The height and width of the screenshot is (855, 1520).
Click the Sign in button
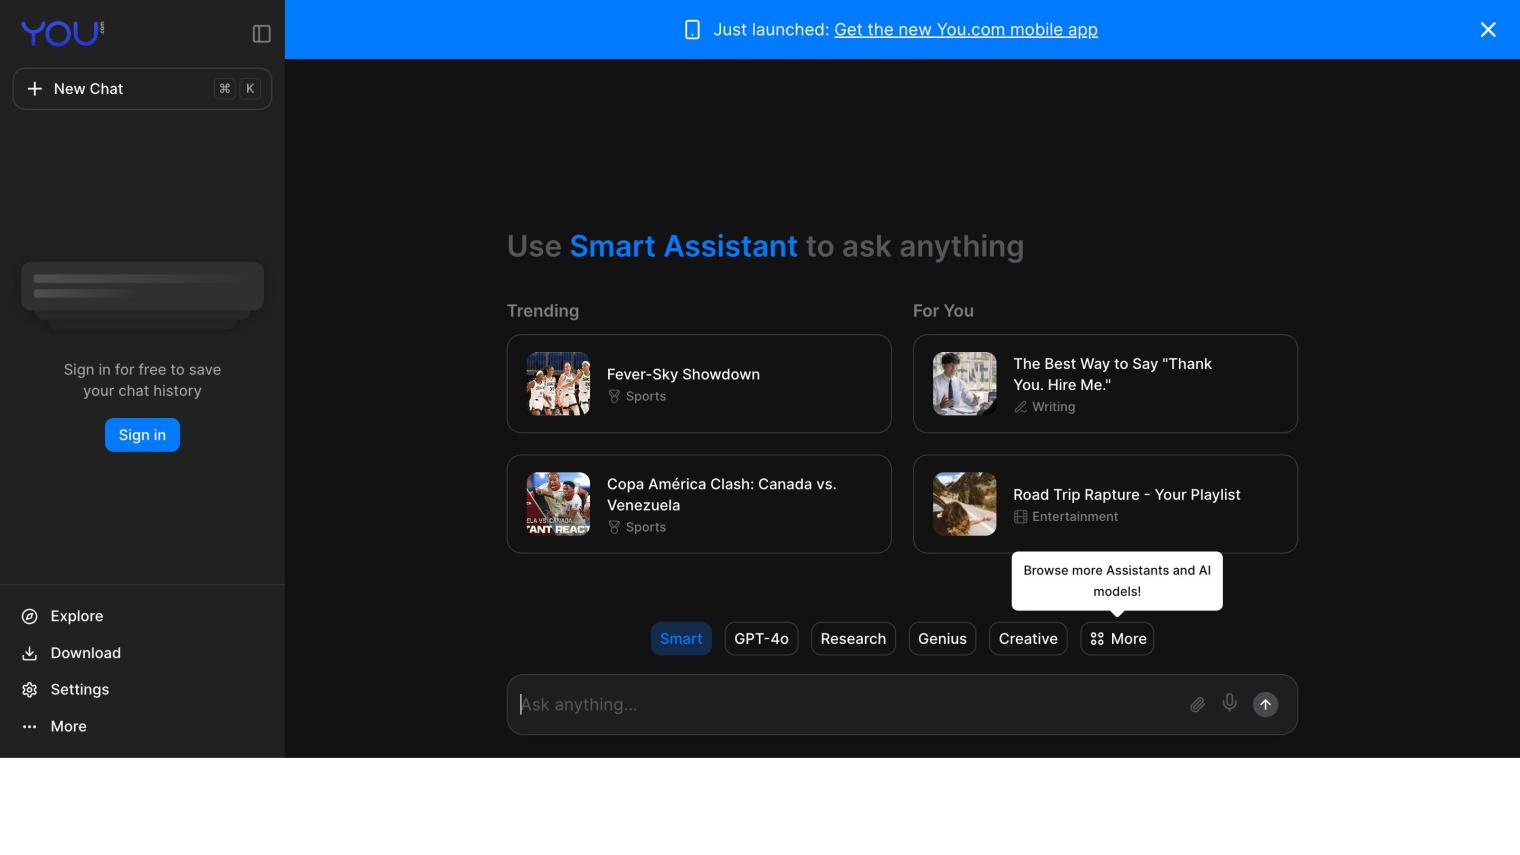pyautogui.click(x=142, y=435)
